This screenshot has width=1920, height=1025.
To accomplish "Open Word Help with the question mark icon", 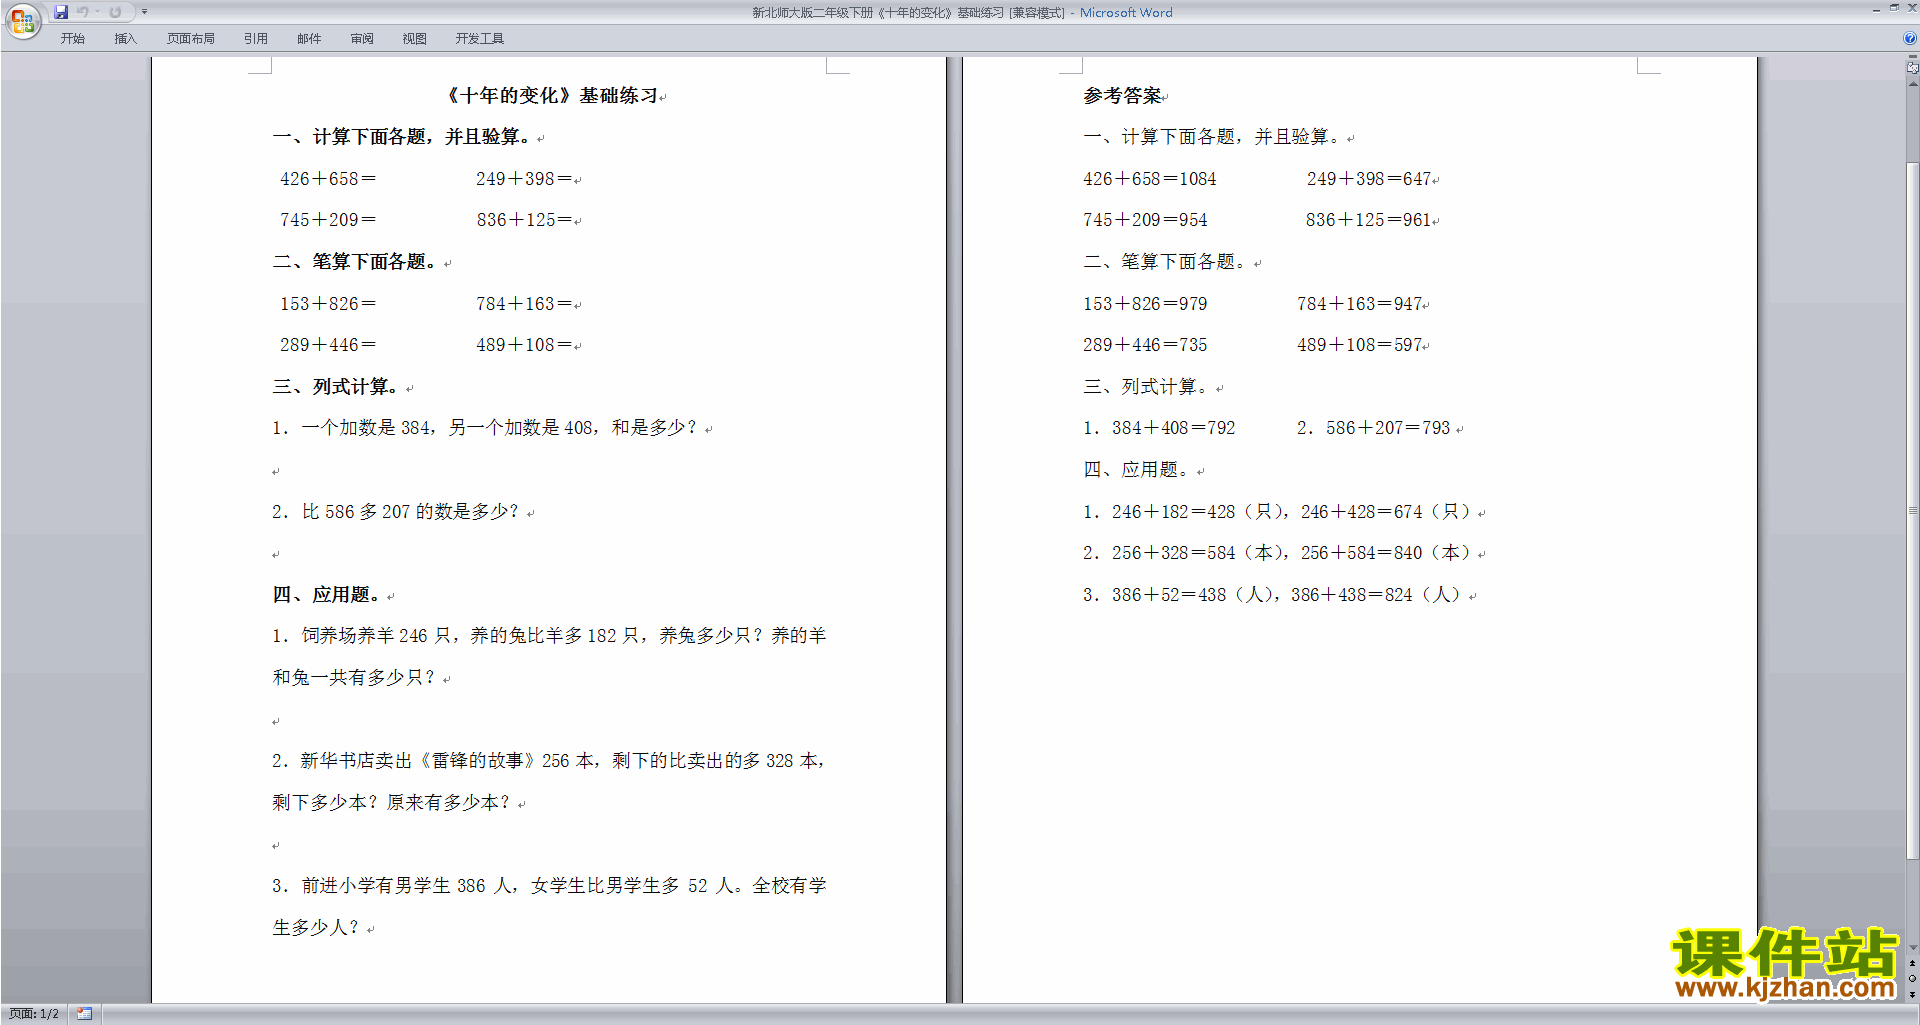I will click(x=1910, y=39).
